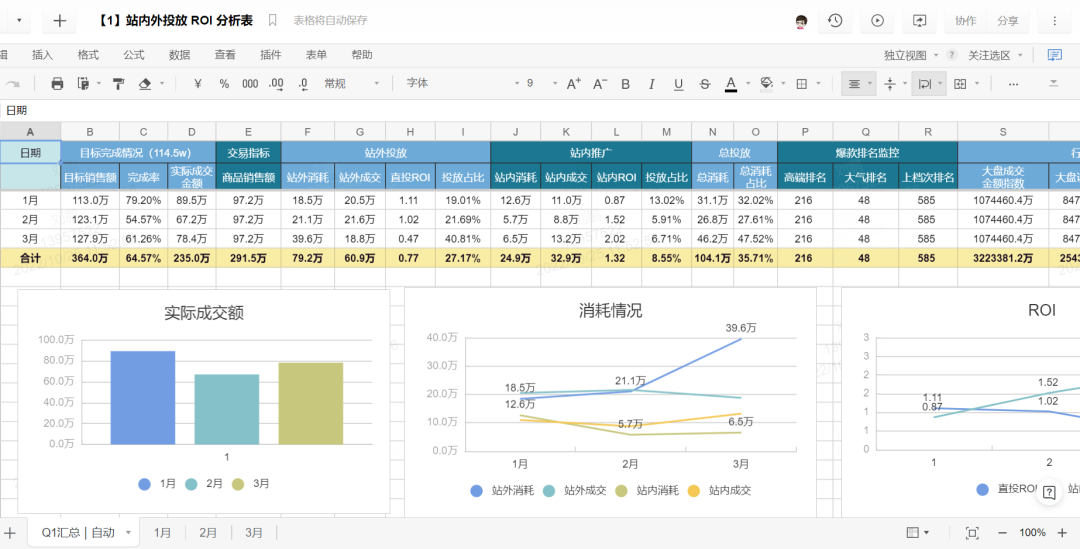Toggle underline formatting
The width and height of the screenshot is (1080, 549).
[678, 83]
